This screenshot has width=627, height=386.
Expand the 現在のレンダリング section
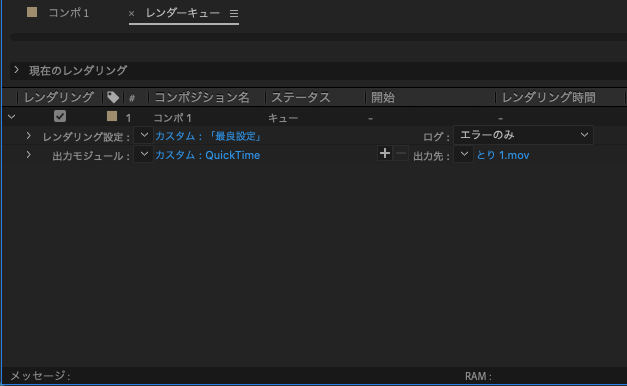click(x=16, y=70)
